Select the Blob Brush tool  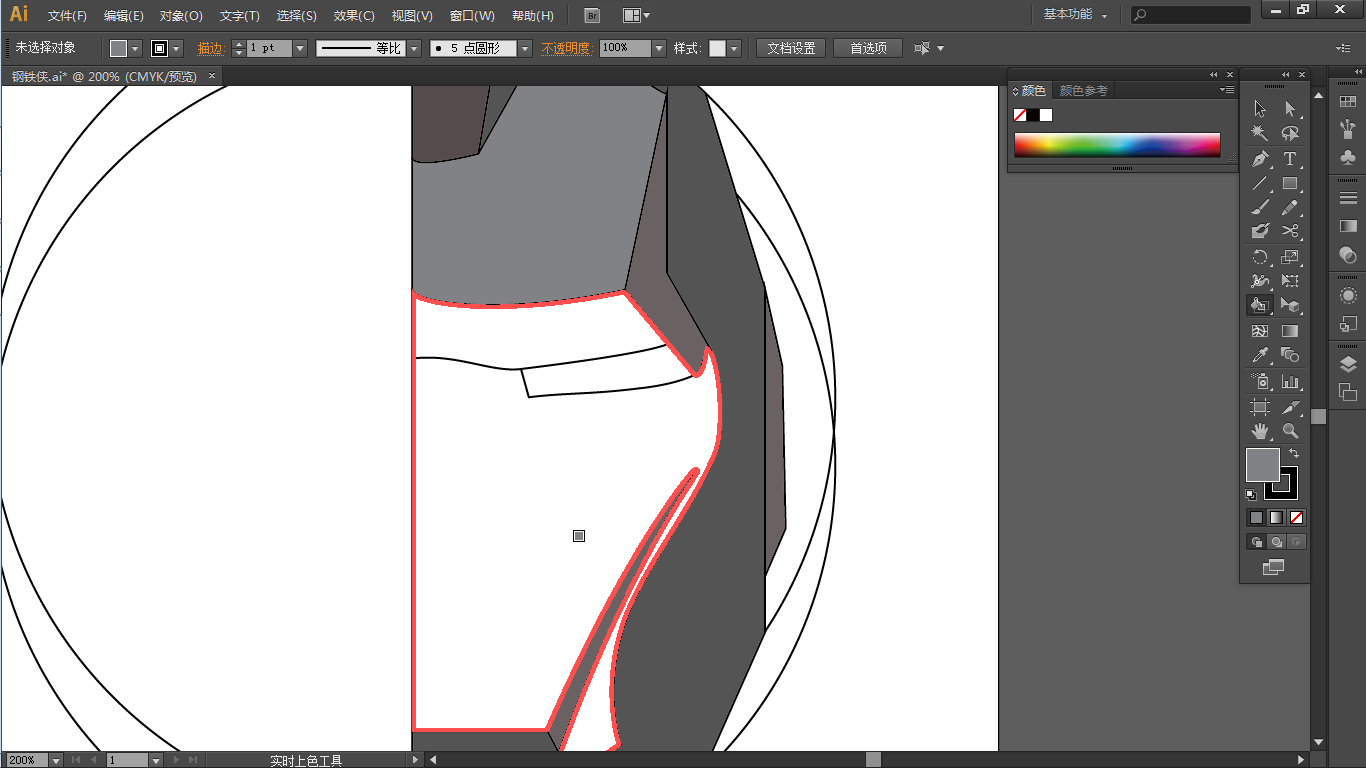(1260, 232)
